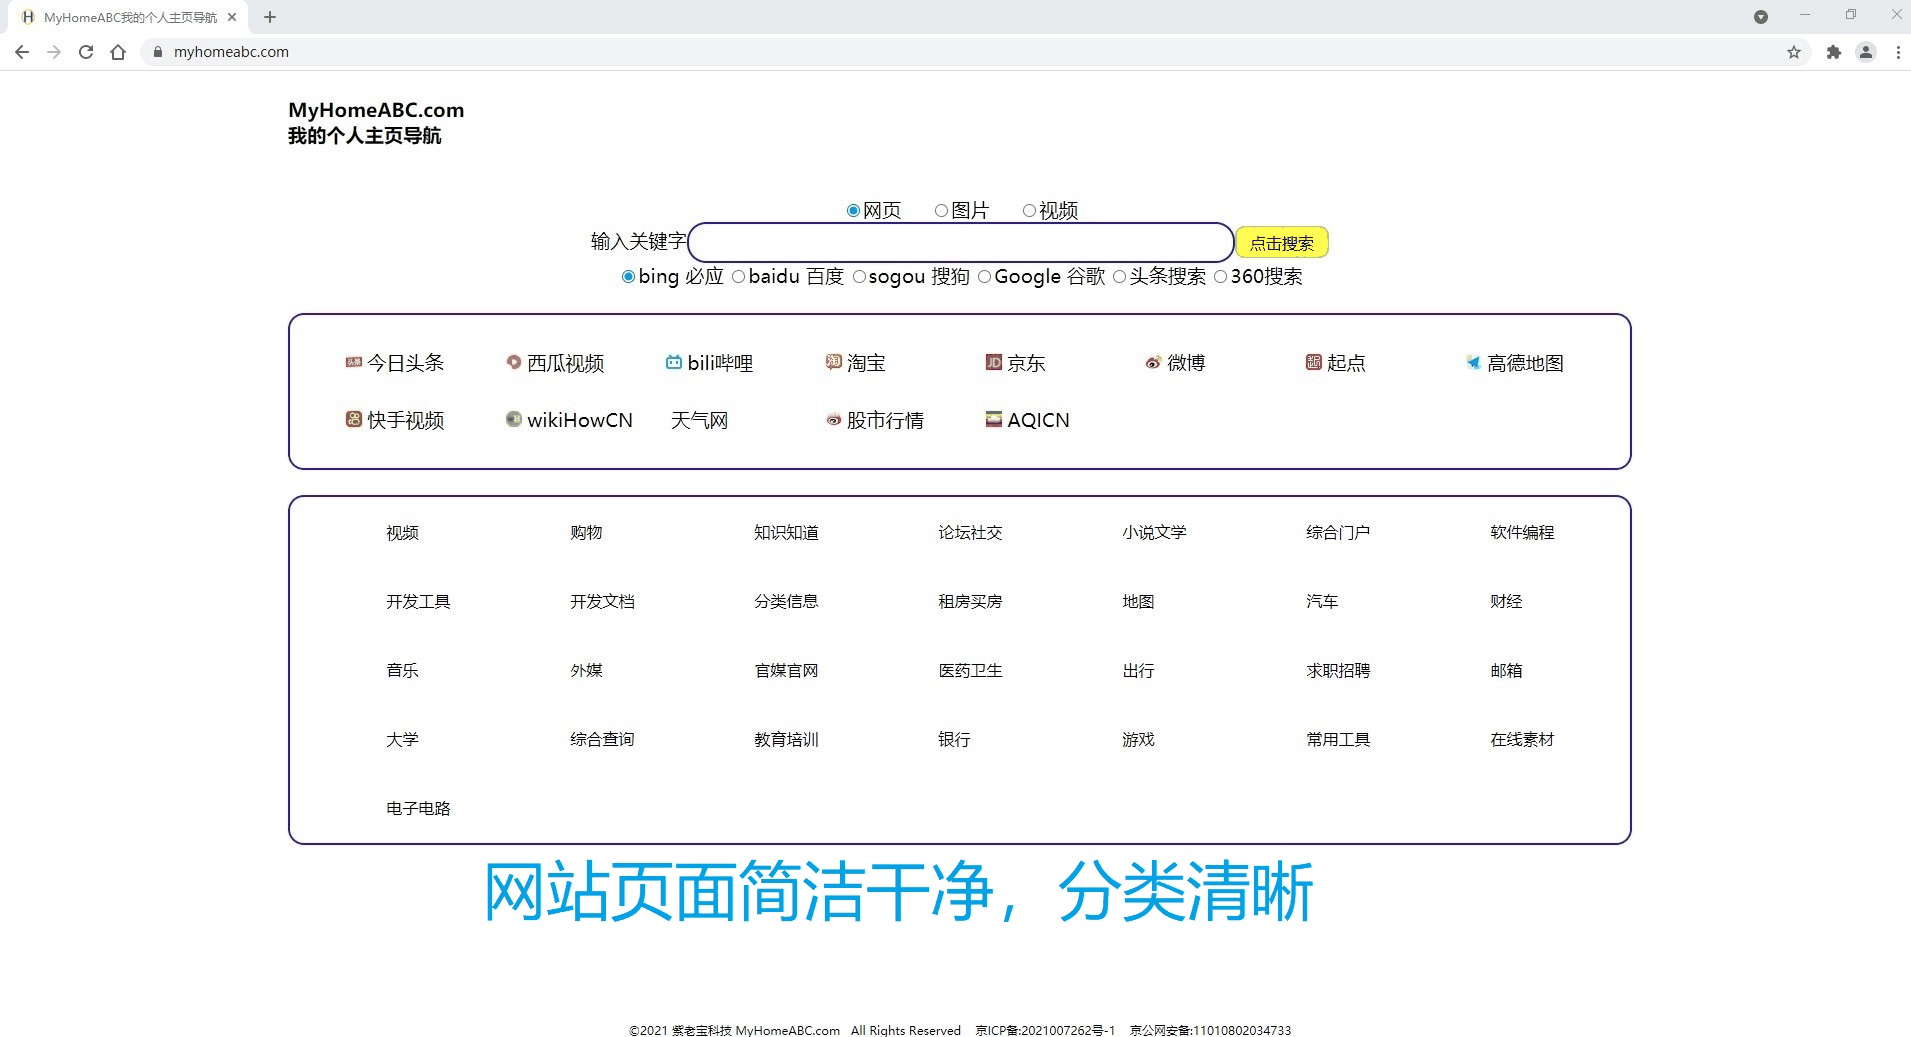
Task: Open the browser extensions puzzle icon
Action: pos(1833,52)
